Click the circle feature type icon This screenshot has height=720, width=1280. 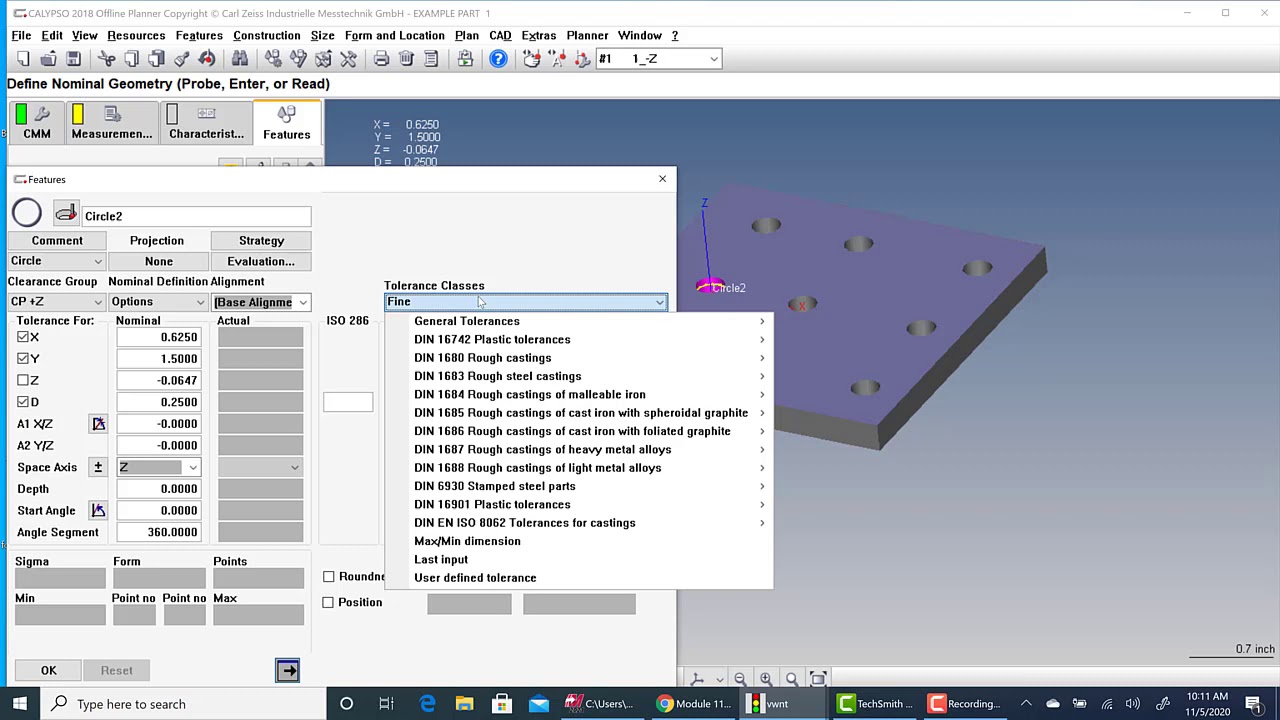pos(27,213)
